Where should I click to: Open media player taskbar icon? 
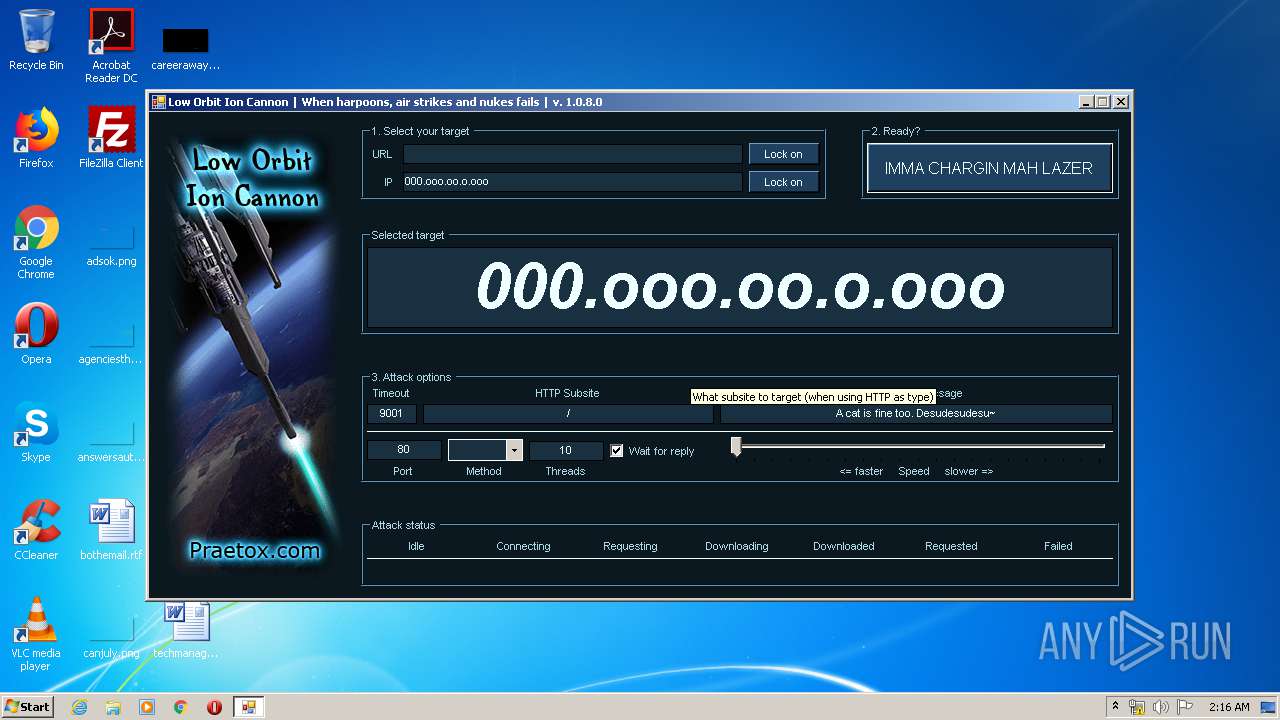click(147, 707)
